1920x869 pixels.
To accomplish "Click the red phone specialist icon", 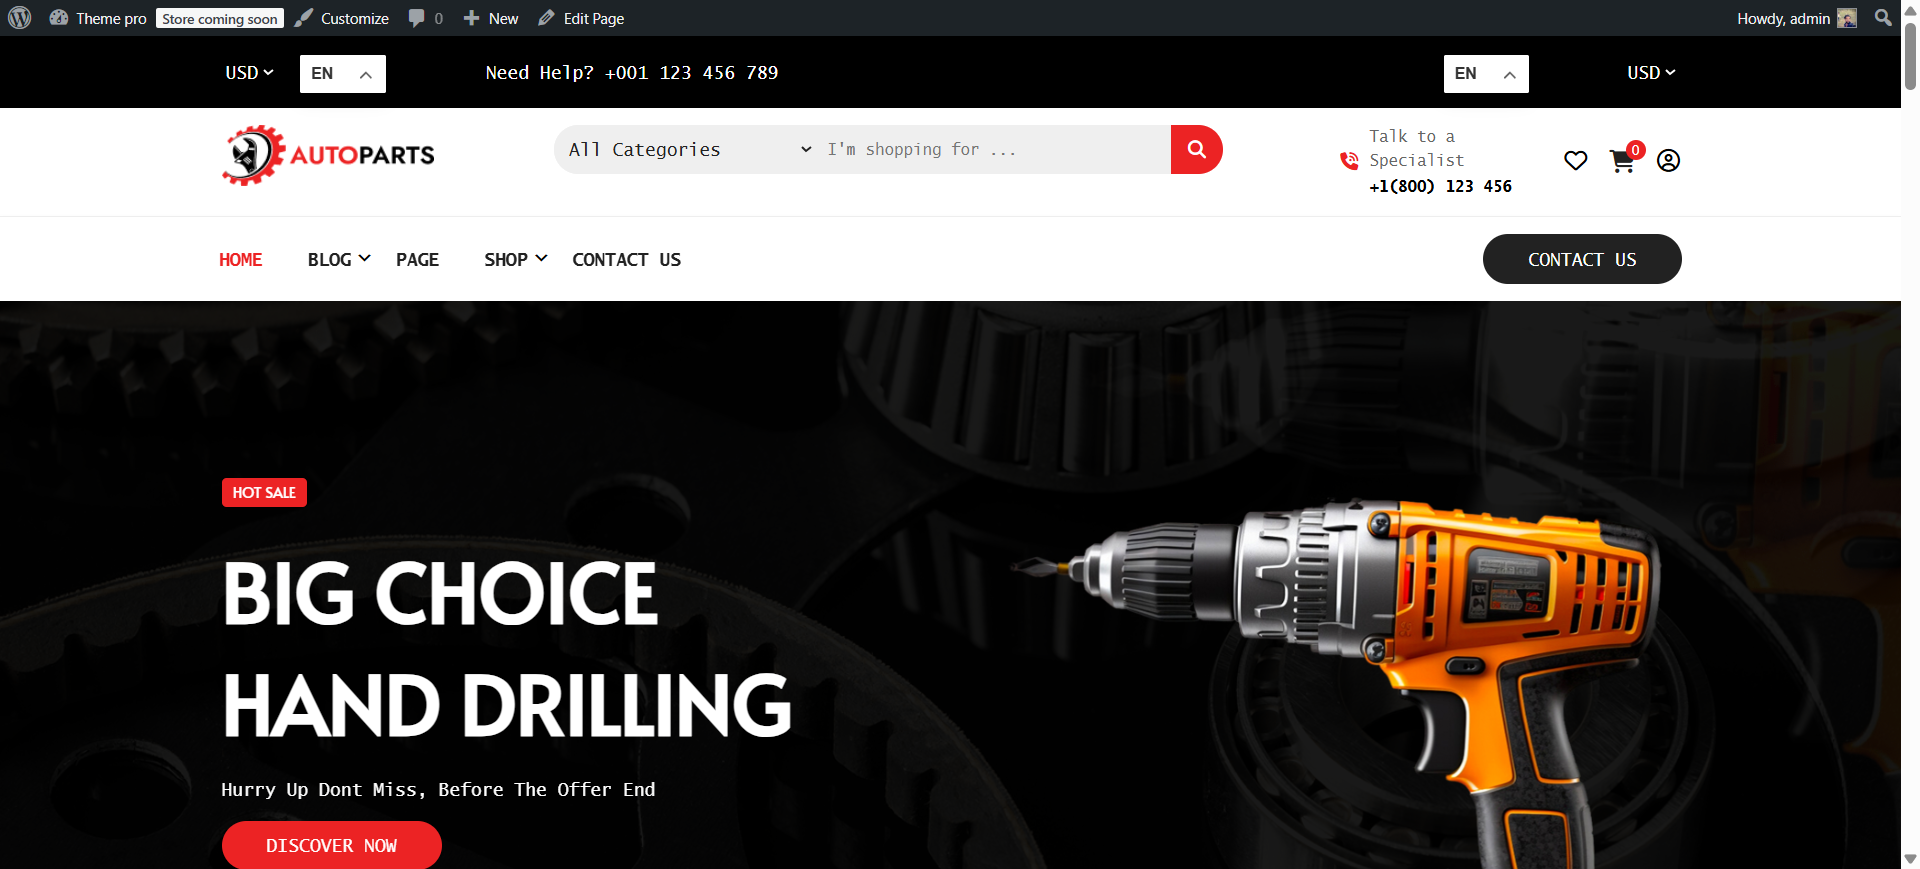I will [1349, 160].
